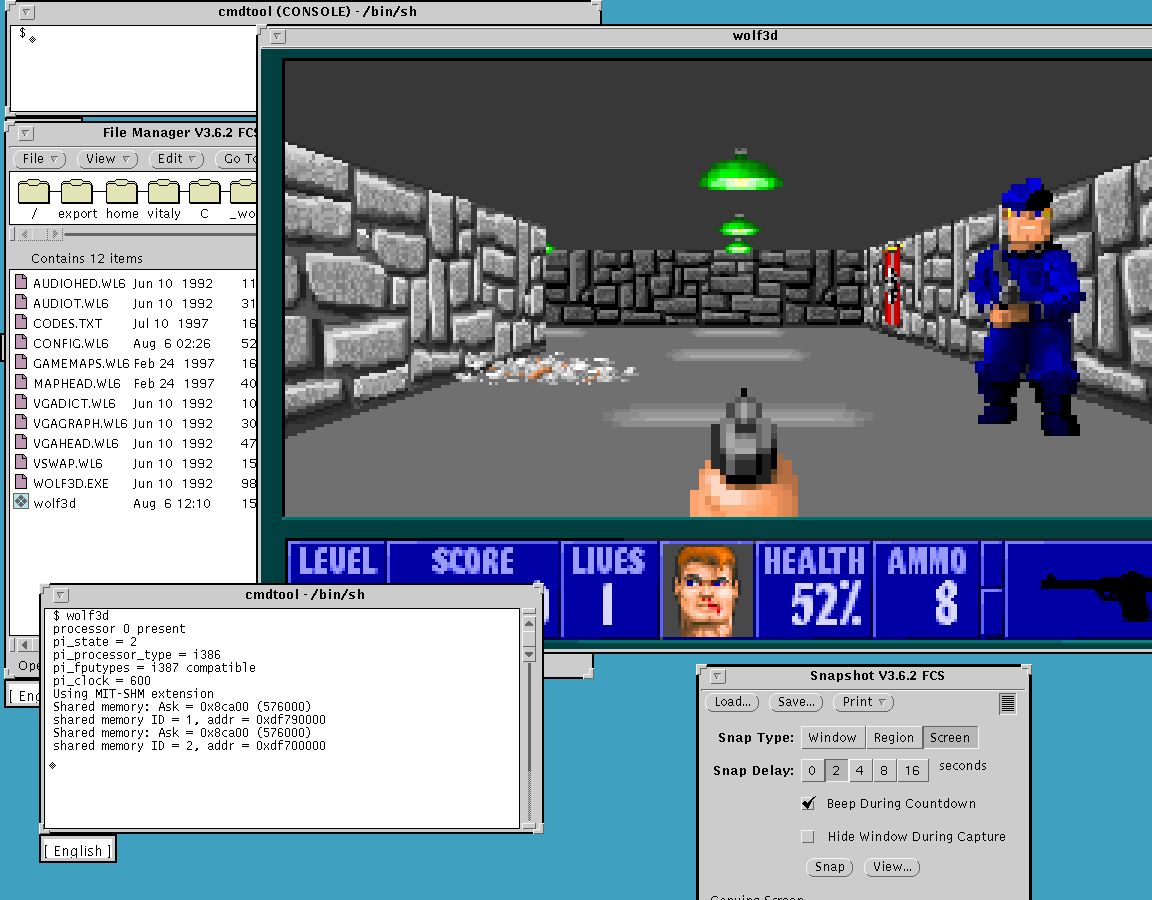
Task: Open the vitaly folder icon
Action: point(164,192)
